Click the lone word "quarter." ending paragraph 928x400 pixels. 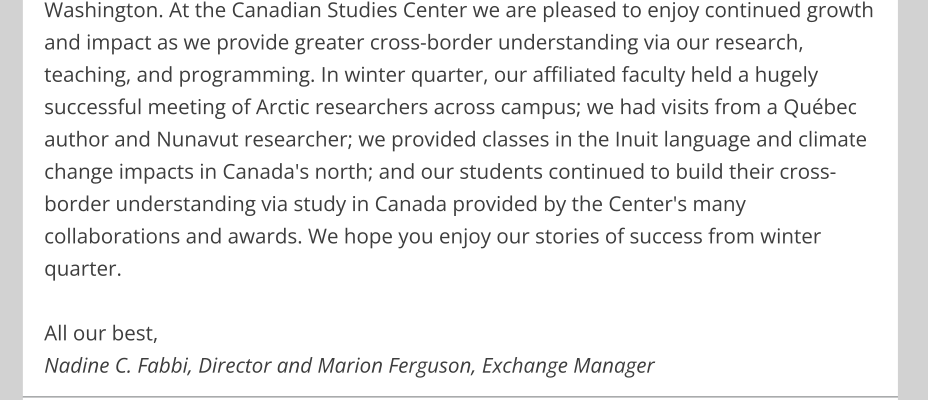(x=83, y=269)
